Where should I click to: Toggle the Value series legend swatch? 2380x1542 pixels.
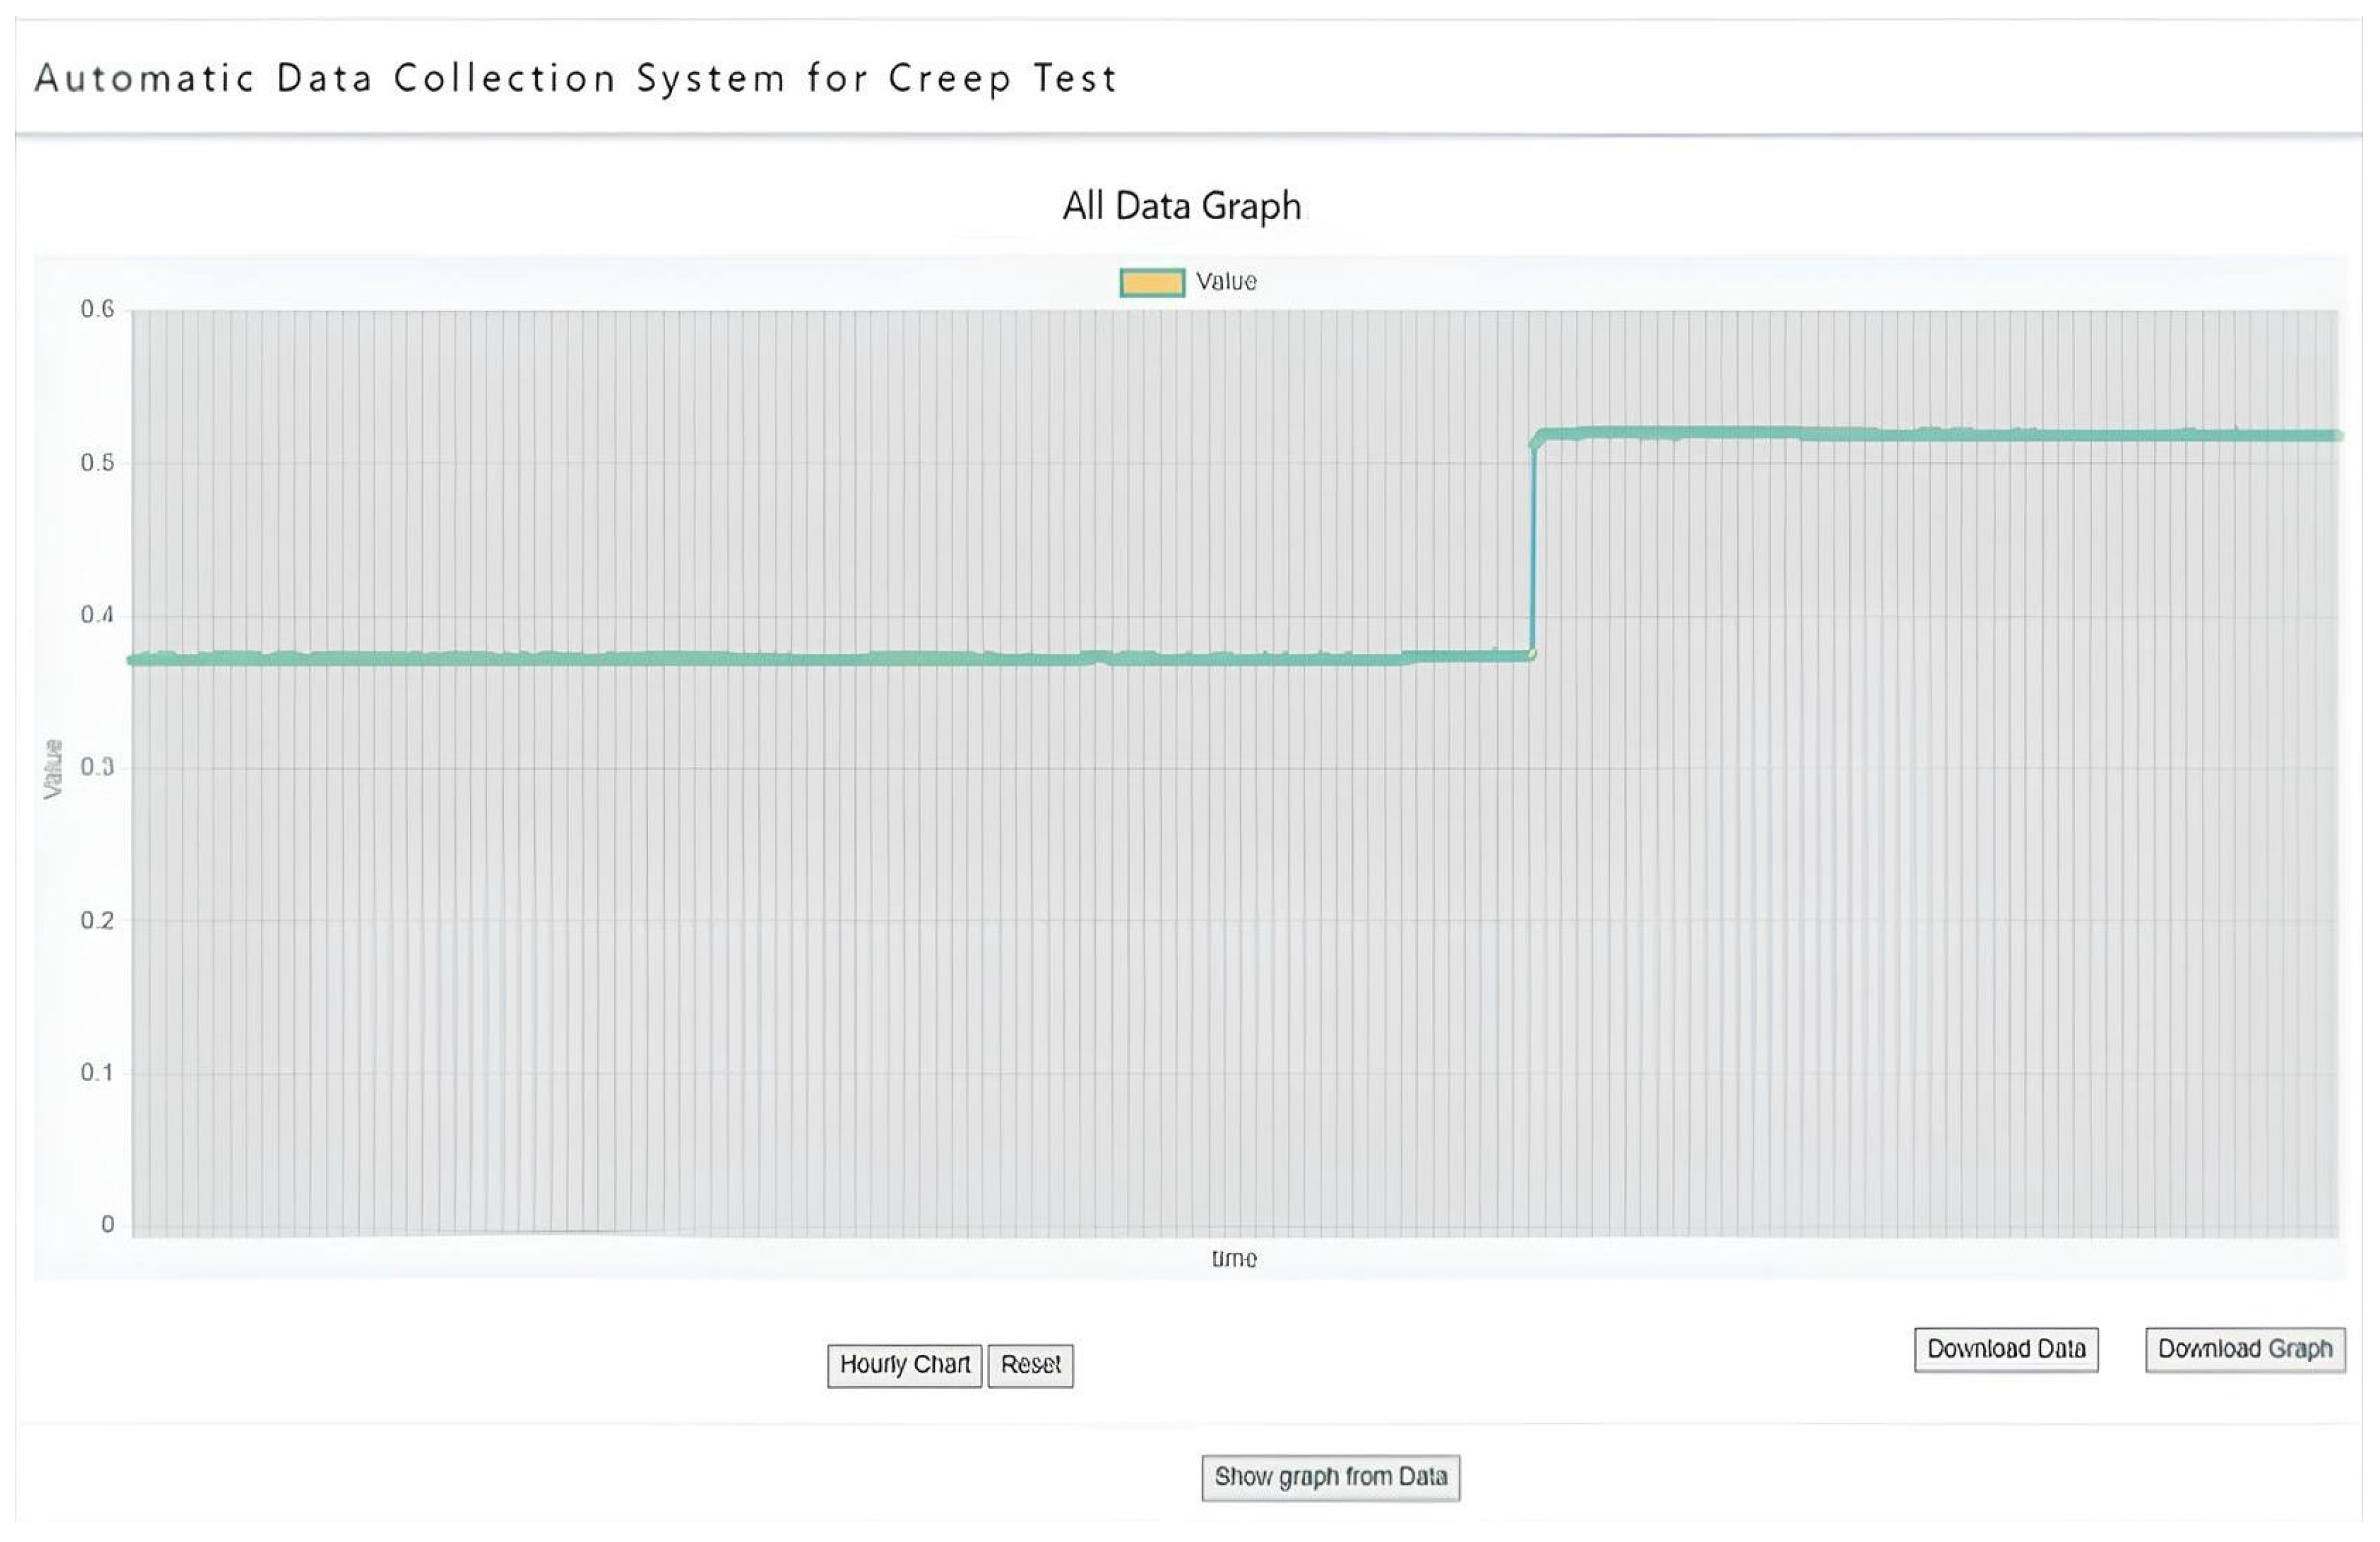point(1151,282)
